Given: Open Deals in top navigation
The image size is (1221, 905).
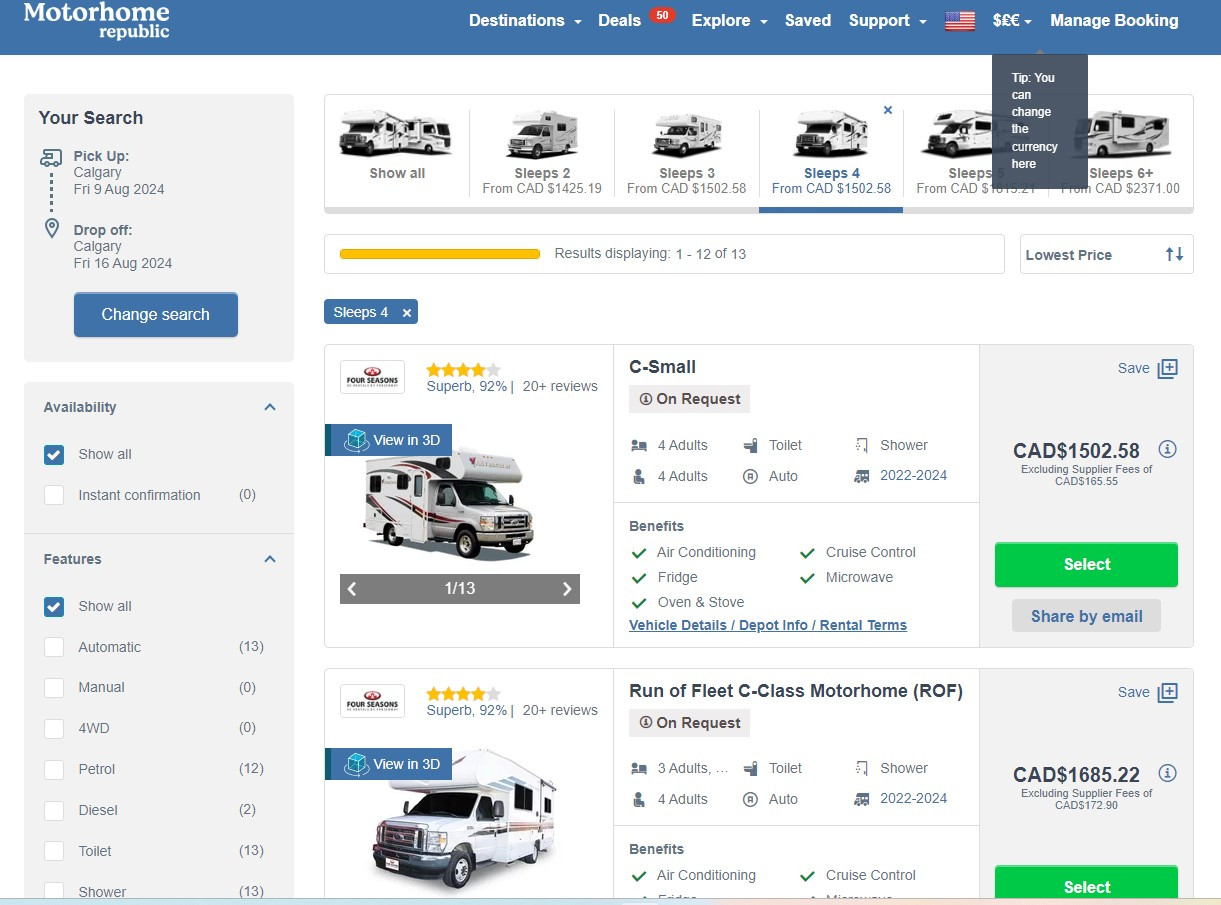Looking at the screenshot, I should point(619,20).
